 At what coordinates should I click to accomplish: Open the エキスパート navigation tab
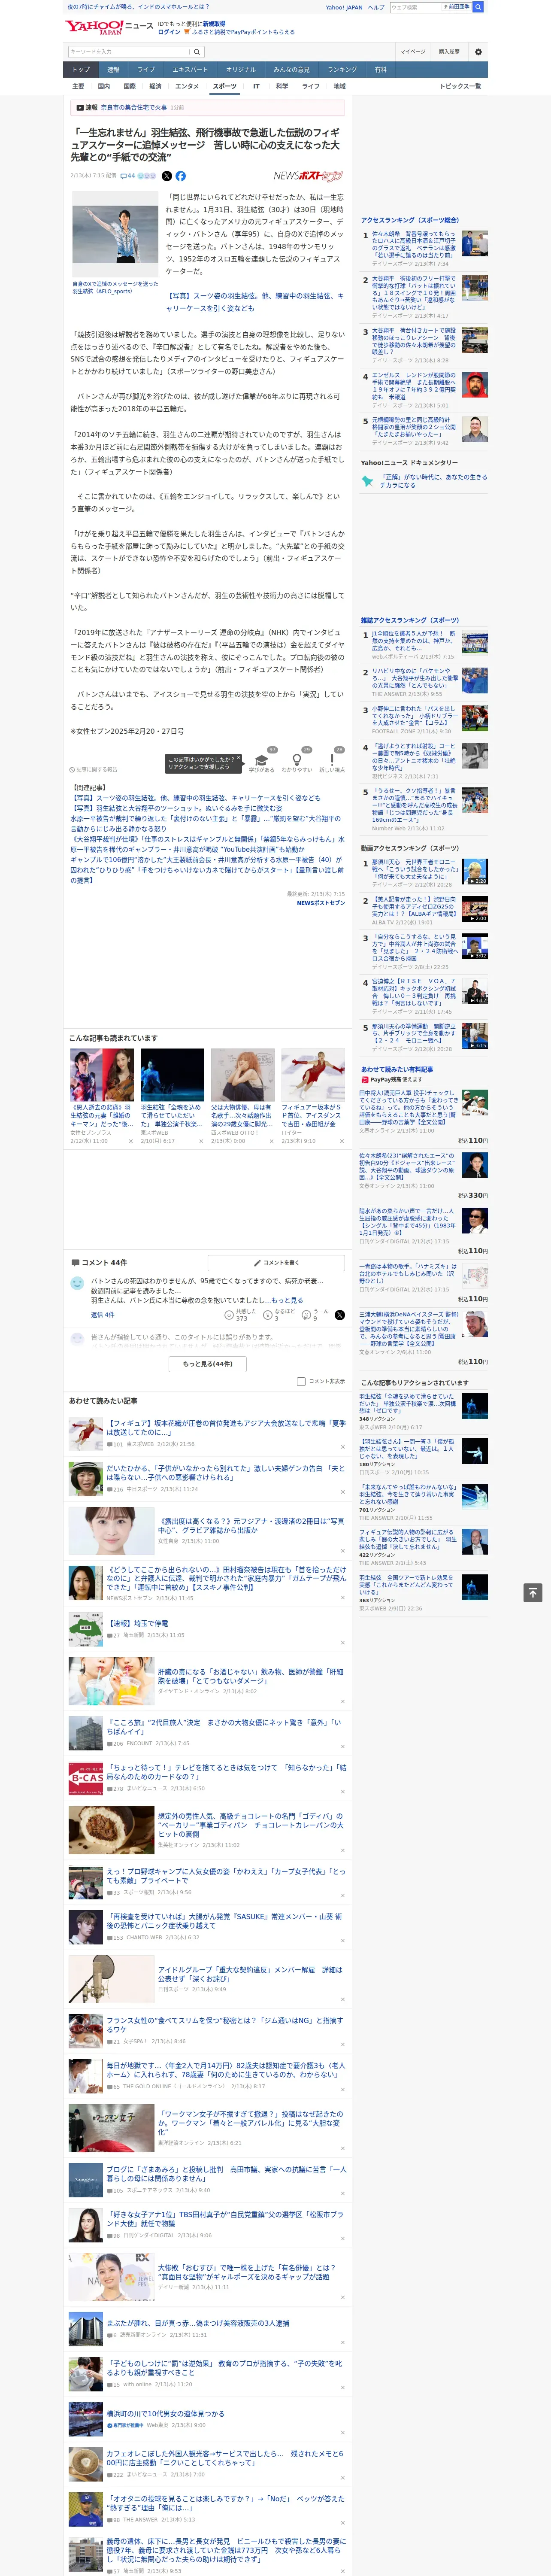190,70
